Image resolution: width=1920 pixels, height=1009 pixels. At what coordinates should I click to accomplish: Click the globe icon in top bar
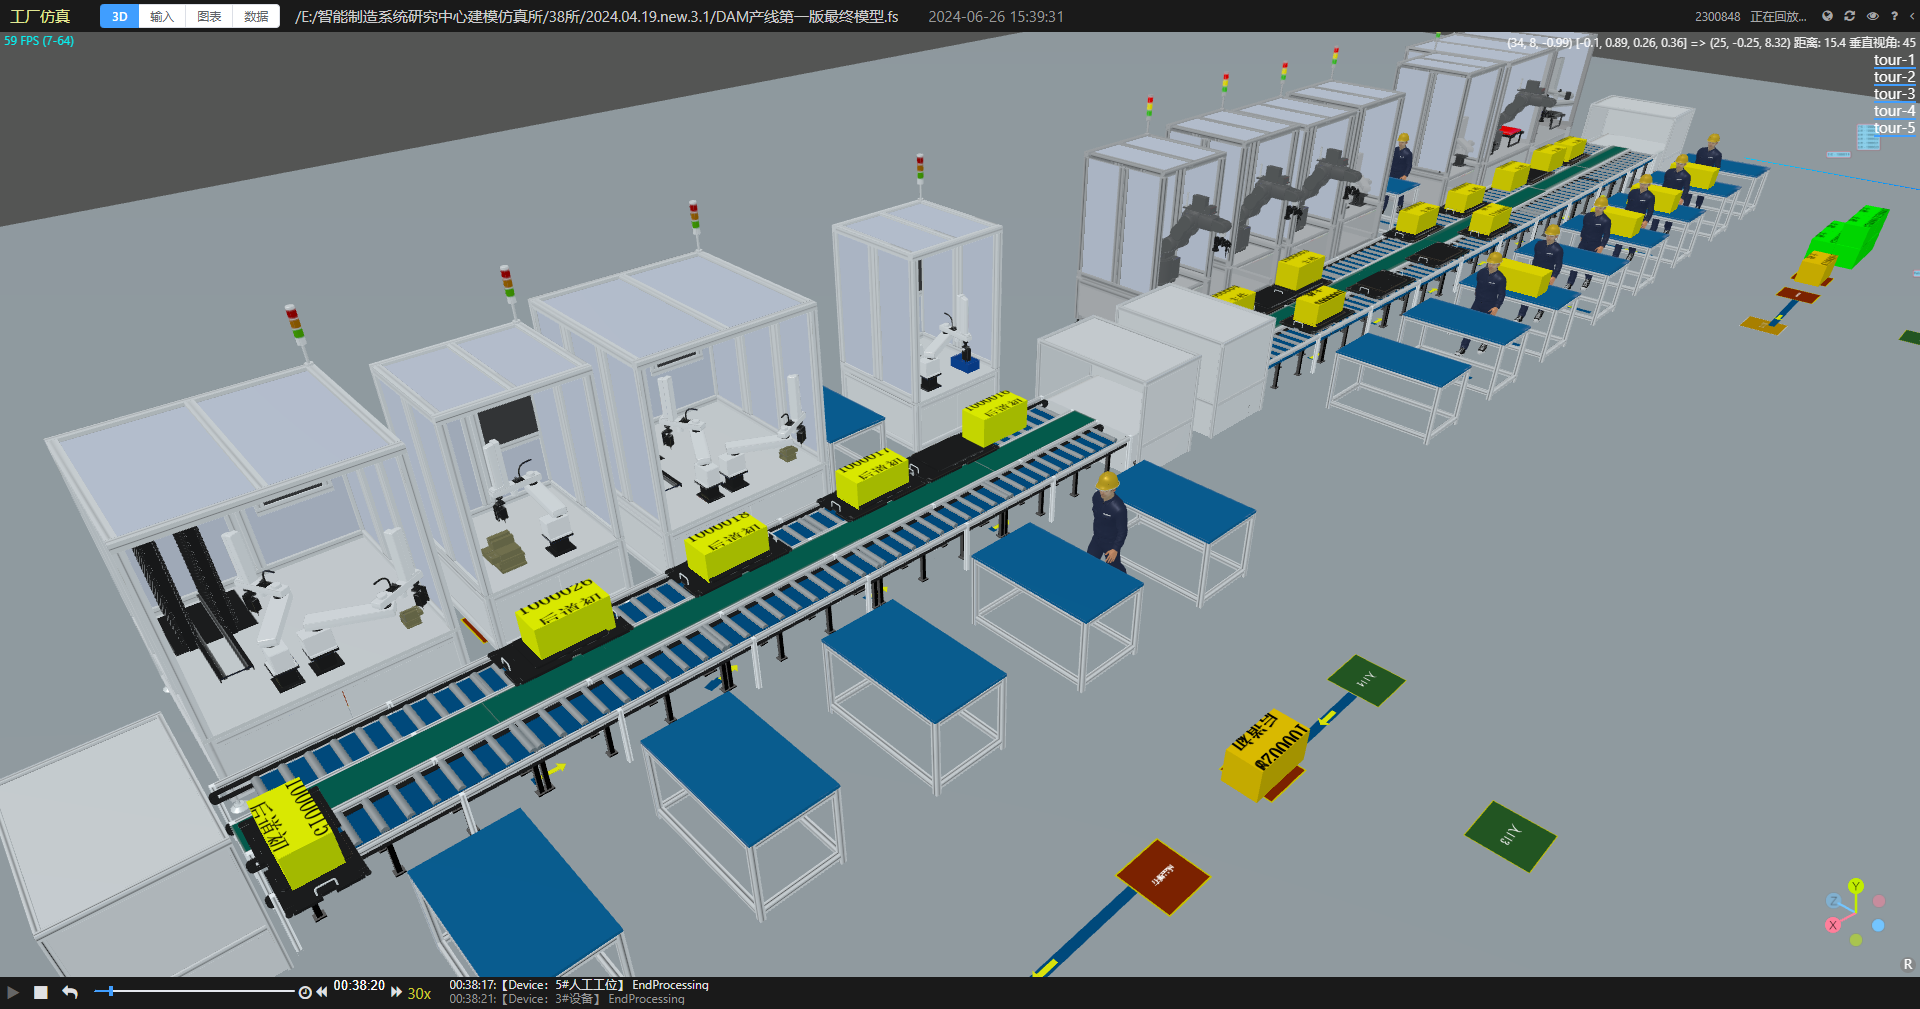(1827, 16)
